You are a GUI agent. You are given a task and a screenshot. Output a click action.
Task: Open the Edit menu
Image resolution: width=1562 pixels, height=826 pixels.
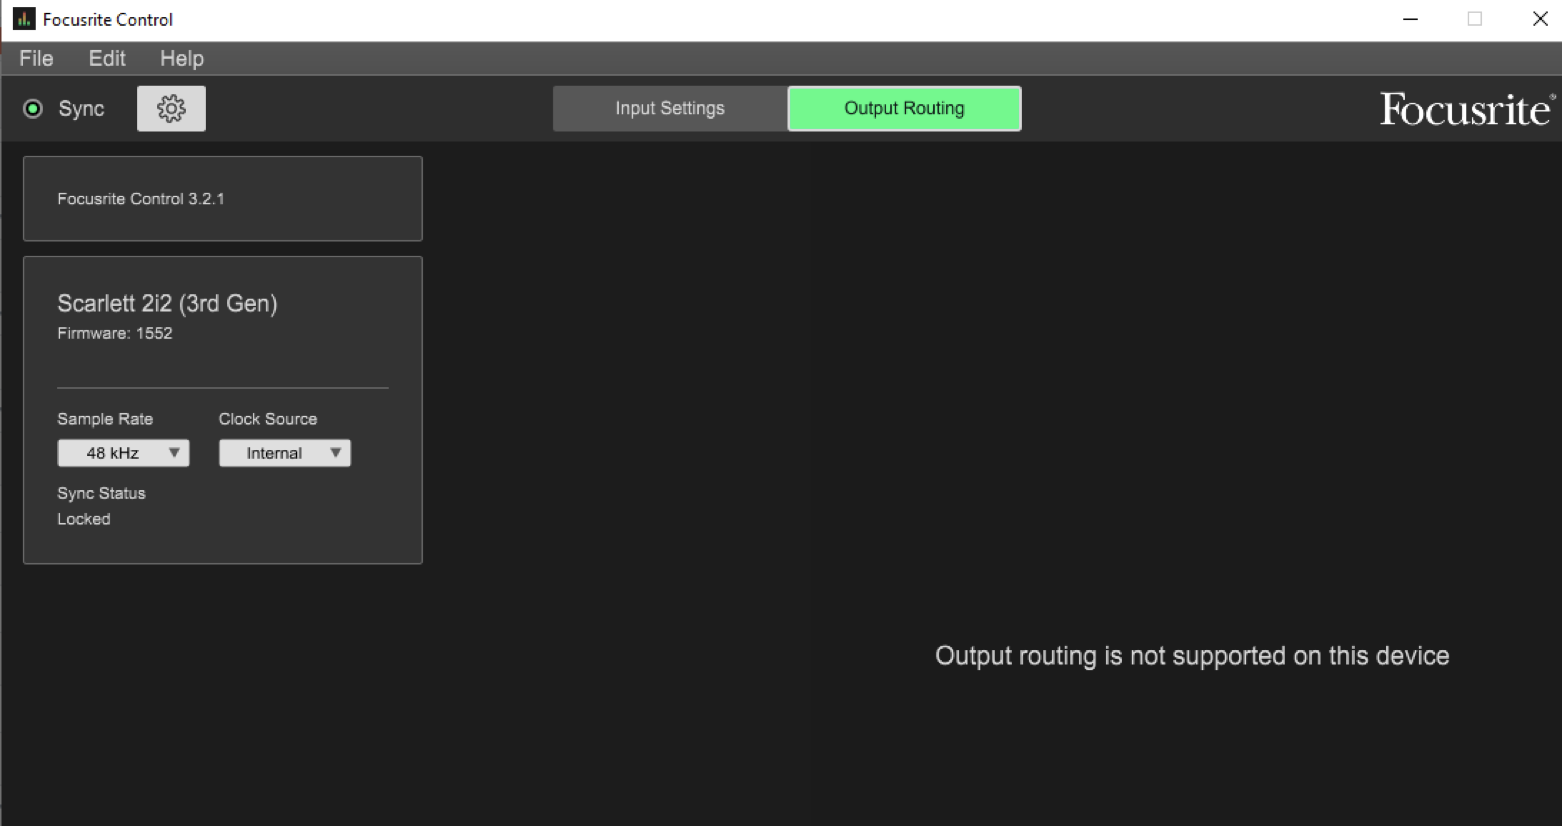tap(107, 59)
